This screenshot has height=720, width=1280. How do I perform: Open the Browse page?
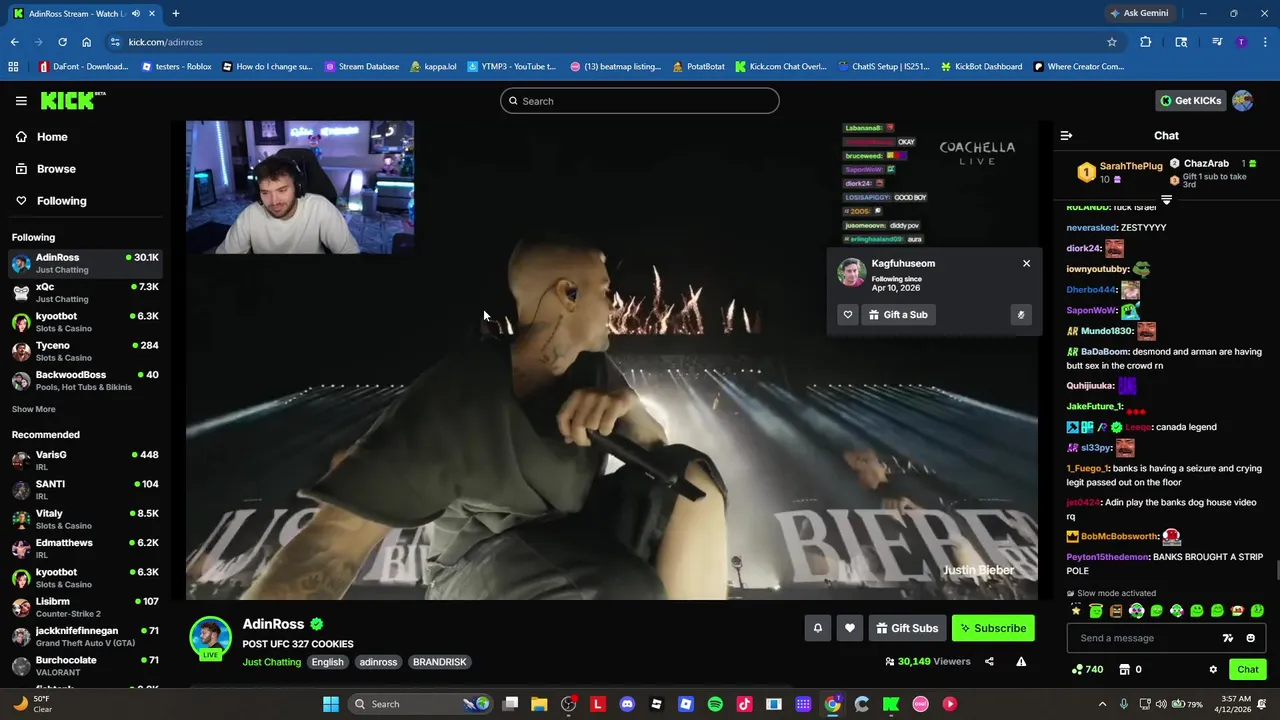(x=56, y=169)
